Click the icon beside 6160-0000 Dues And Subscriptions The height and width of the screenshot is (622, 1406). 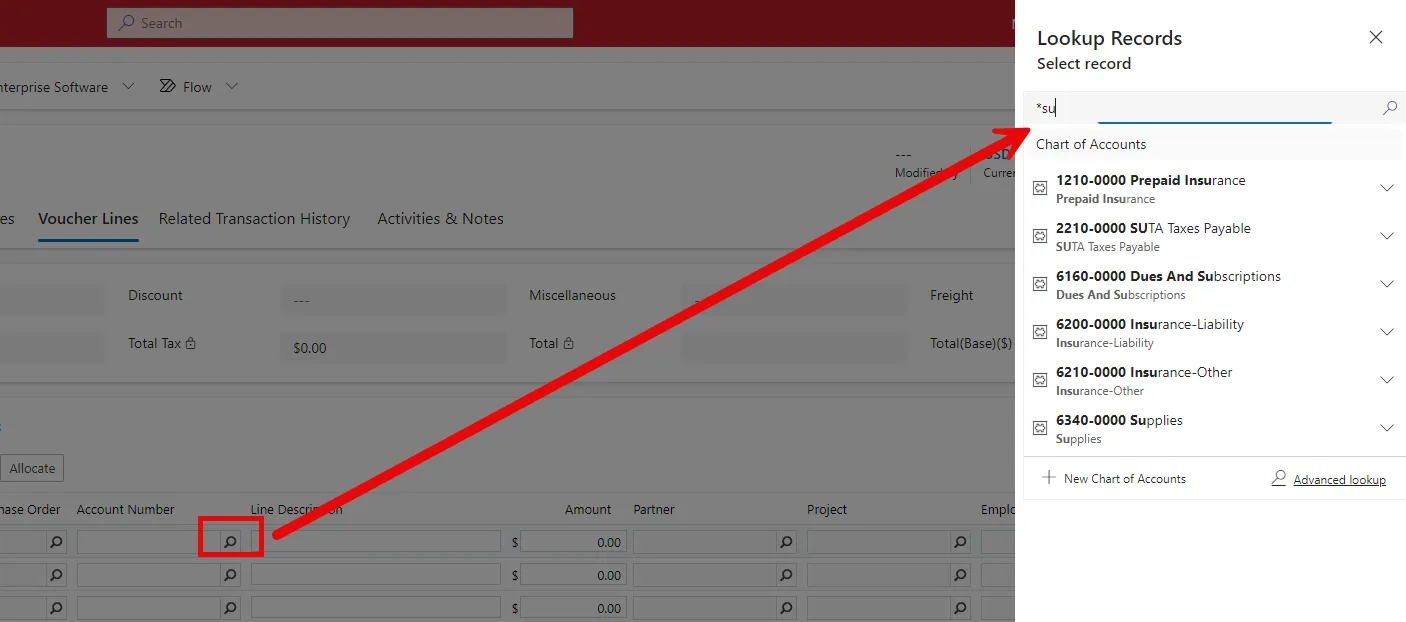point(1039,284)
